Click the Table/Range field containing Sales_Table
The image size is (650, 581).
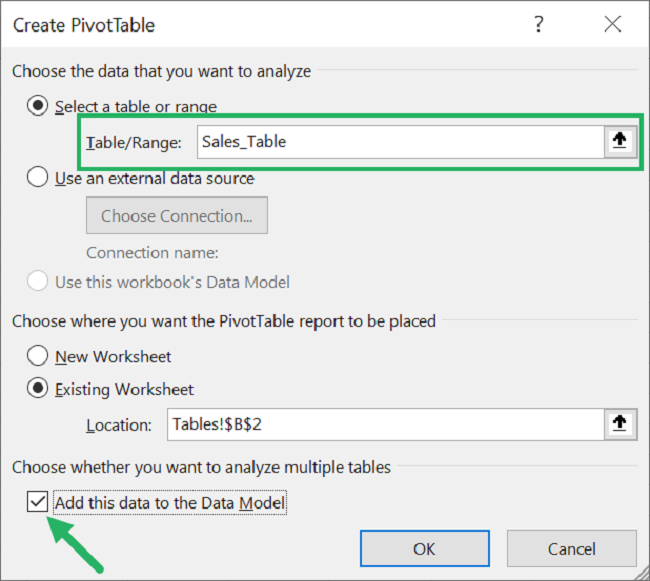pyautogui.click(x=400, y=142)
